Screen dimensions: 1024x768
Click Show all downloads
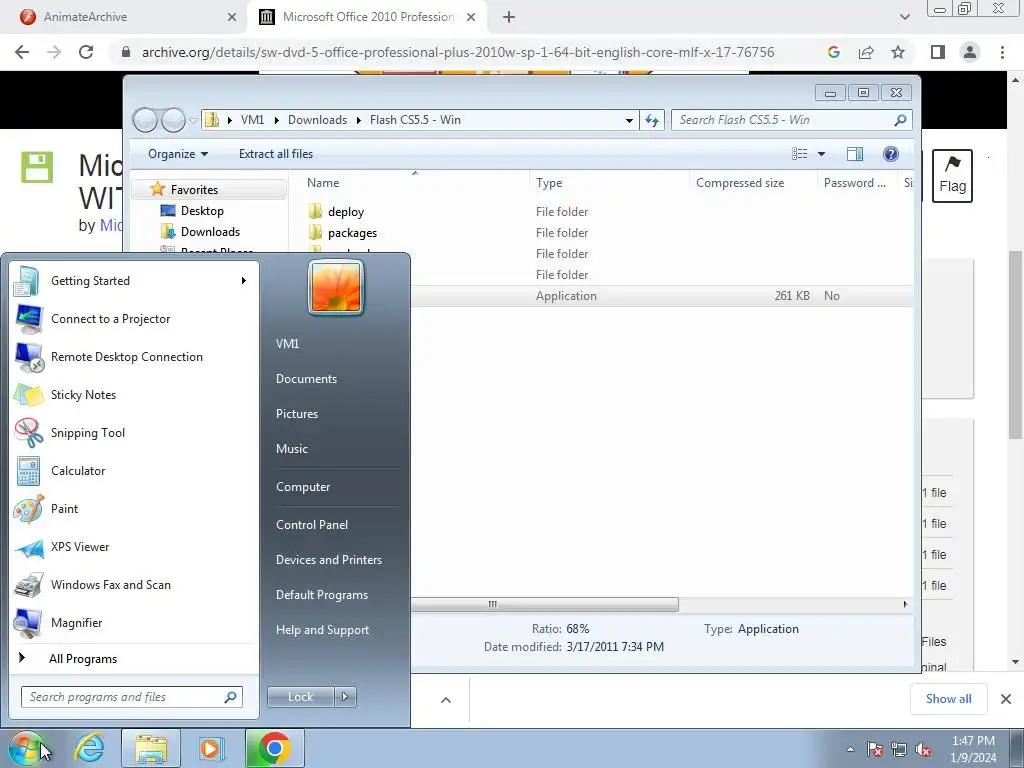pyautogui.click(x=948, y=699)
